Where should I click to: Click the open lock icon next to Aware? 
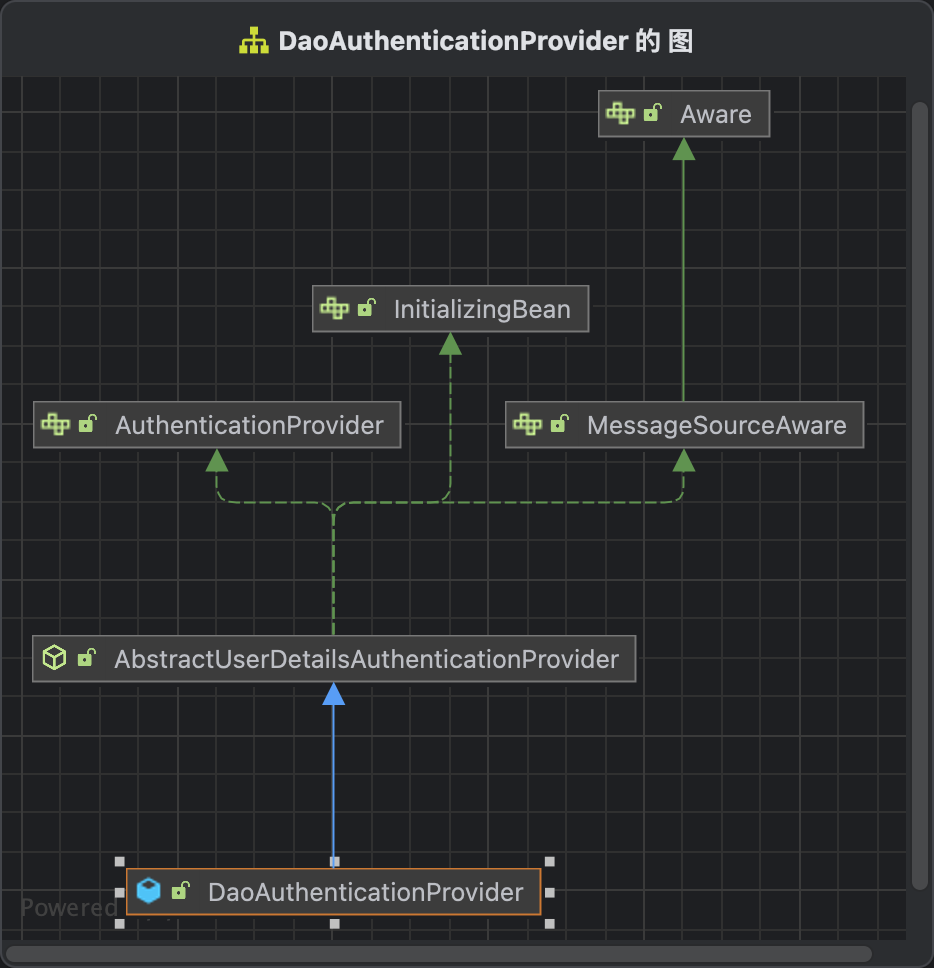[652, 113]
